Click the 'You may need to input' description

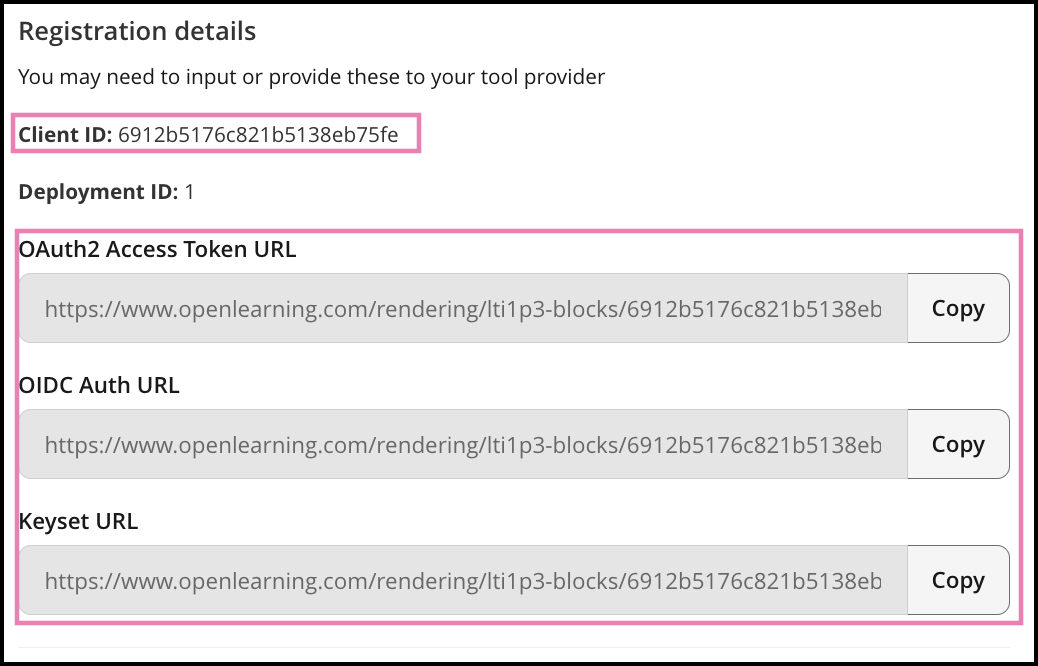point(311,77)
